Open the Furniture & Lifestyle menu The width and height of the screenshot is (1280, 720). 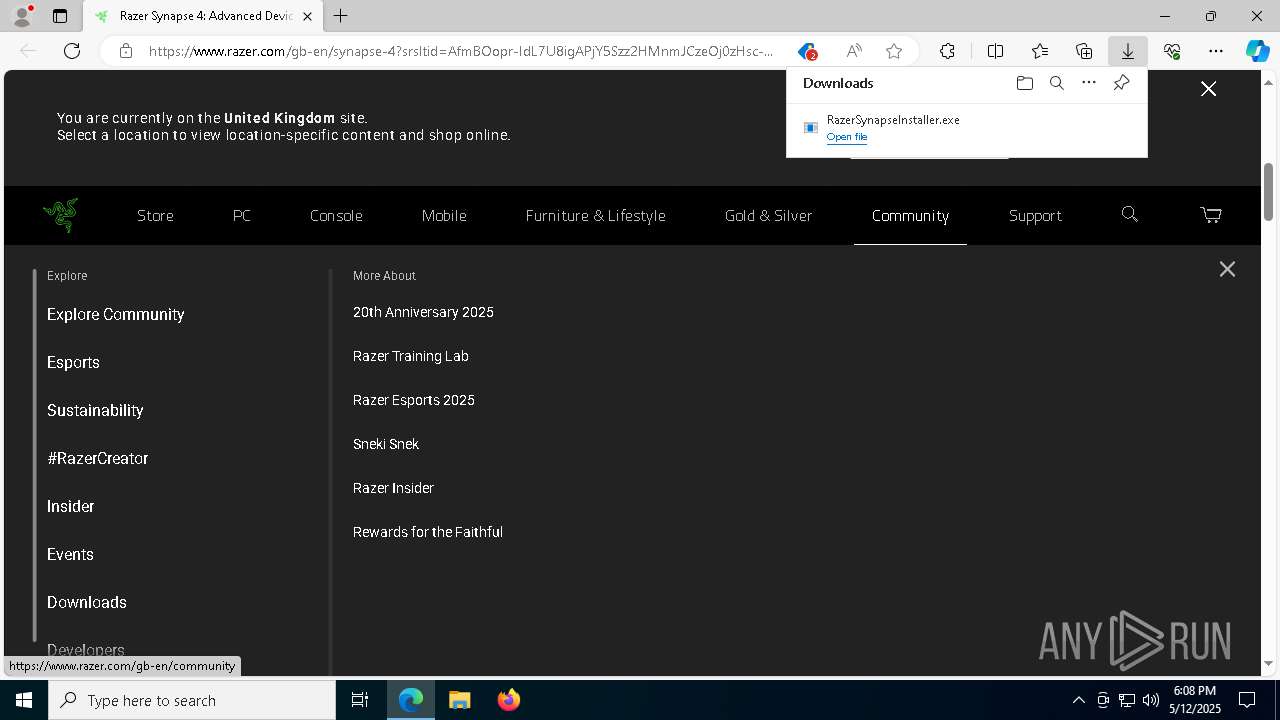click(595, 215)
